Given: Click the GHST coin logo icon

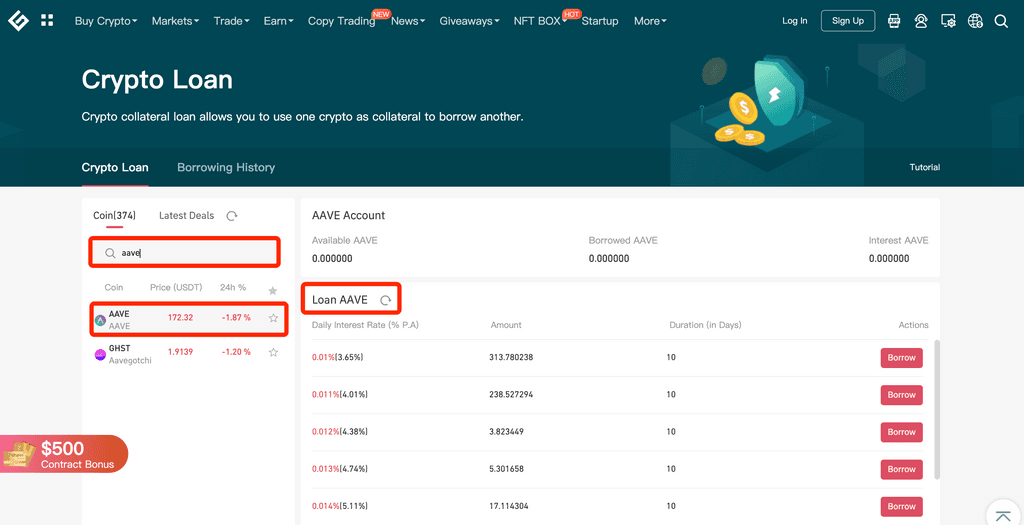Looking at the screenshot, I should point(100,355).
